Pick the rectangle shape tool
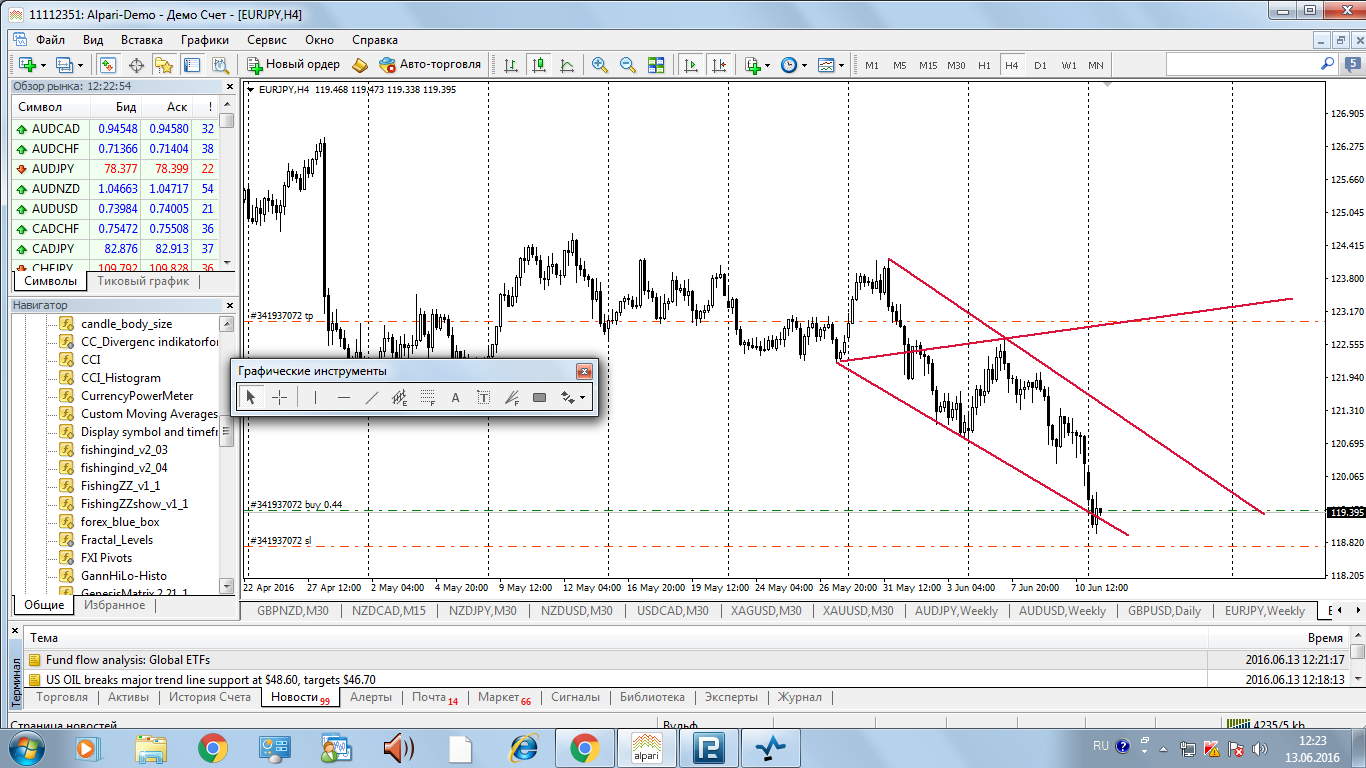The height and width of the screenshot is (768, 1366). point(540,397)
